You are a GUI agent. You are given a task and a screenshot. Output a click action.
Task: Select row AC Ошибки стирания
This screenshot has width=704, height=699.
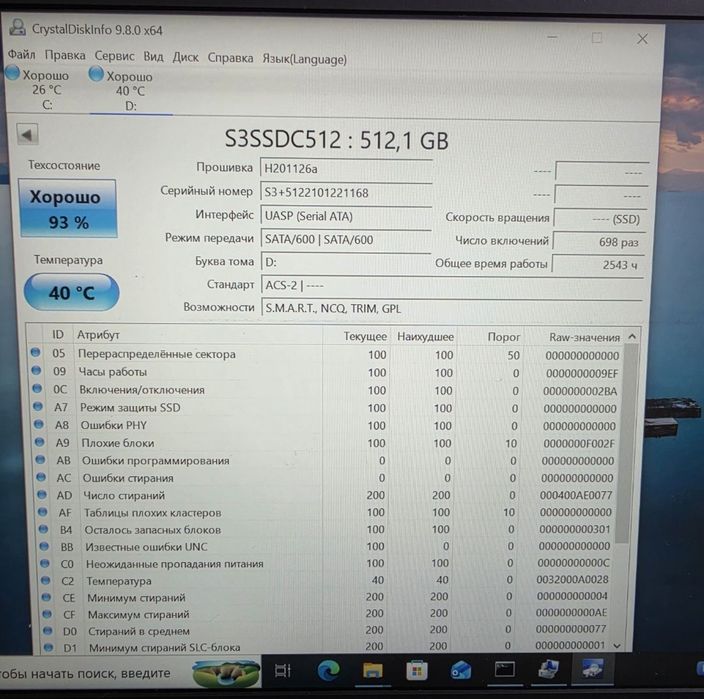point(326,478)
